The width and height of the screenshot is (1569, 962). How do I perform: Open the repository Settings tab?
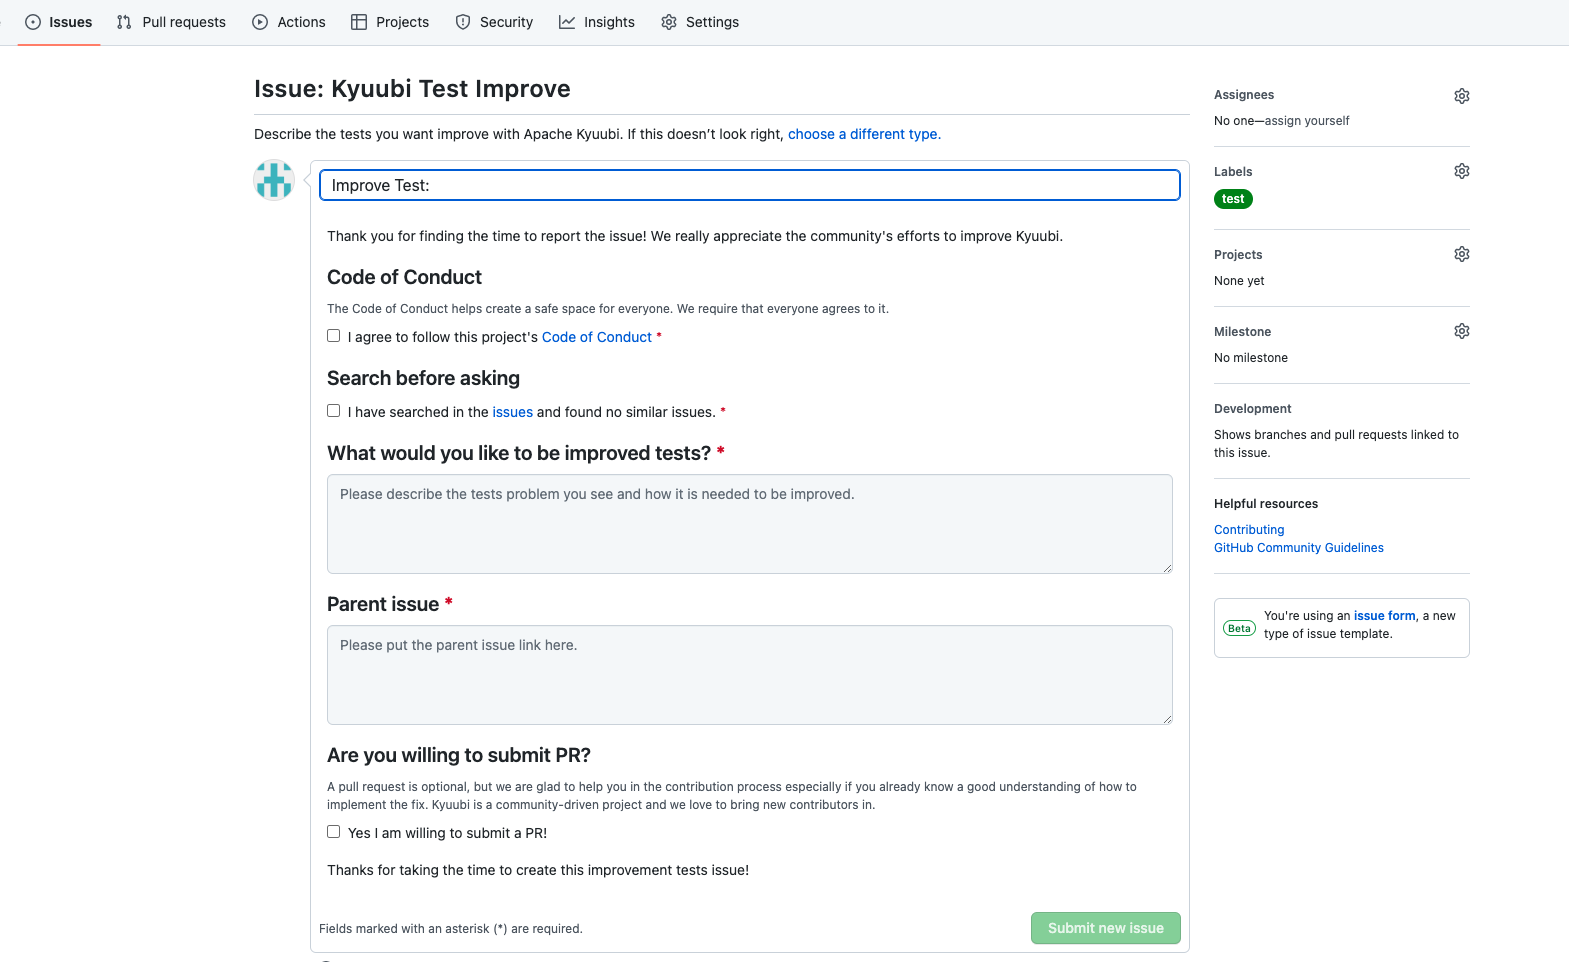700,22
